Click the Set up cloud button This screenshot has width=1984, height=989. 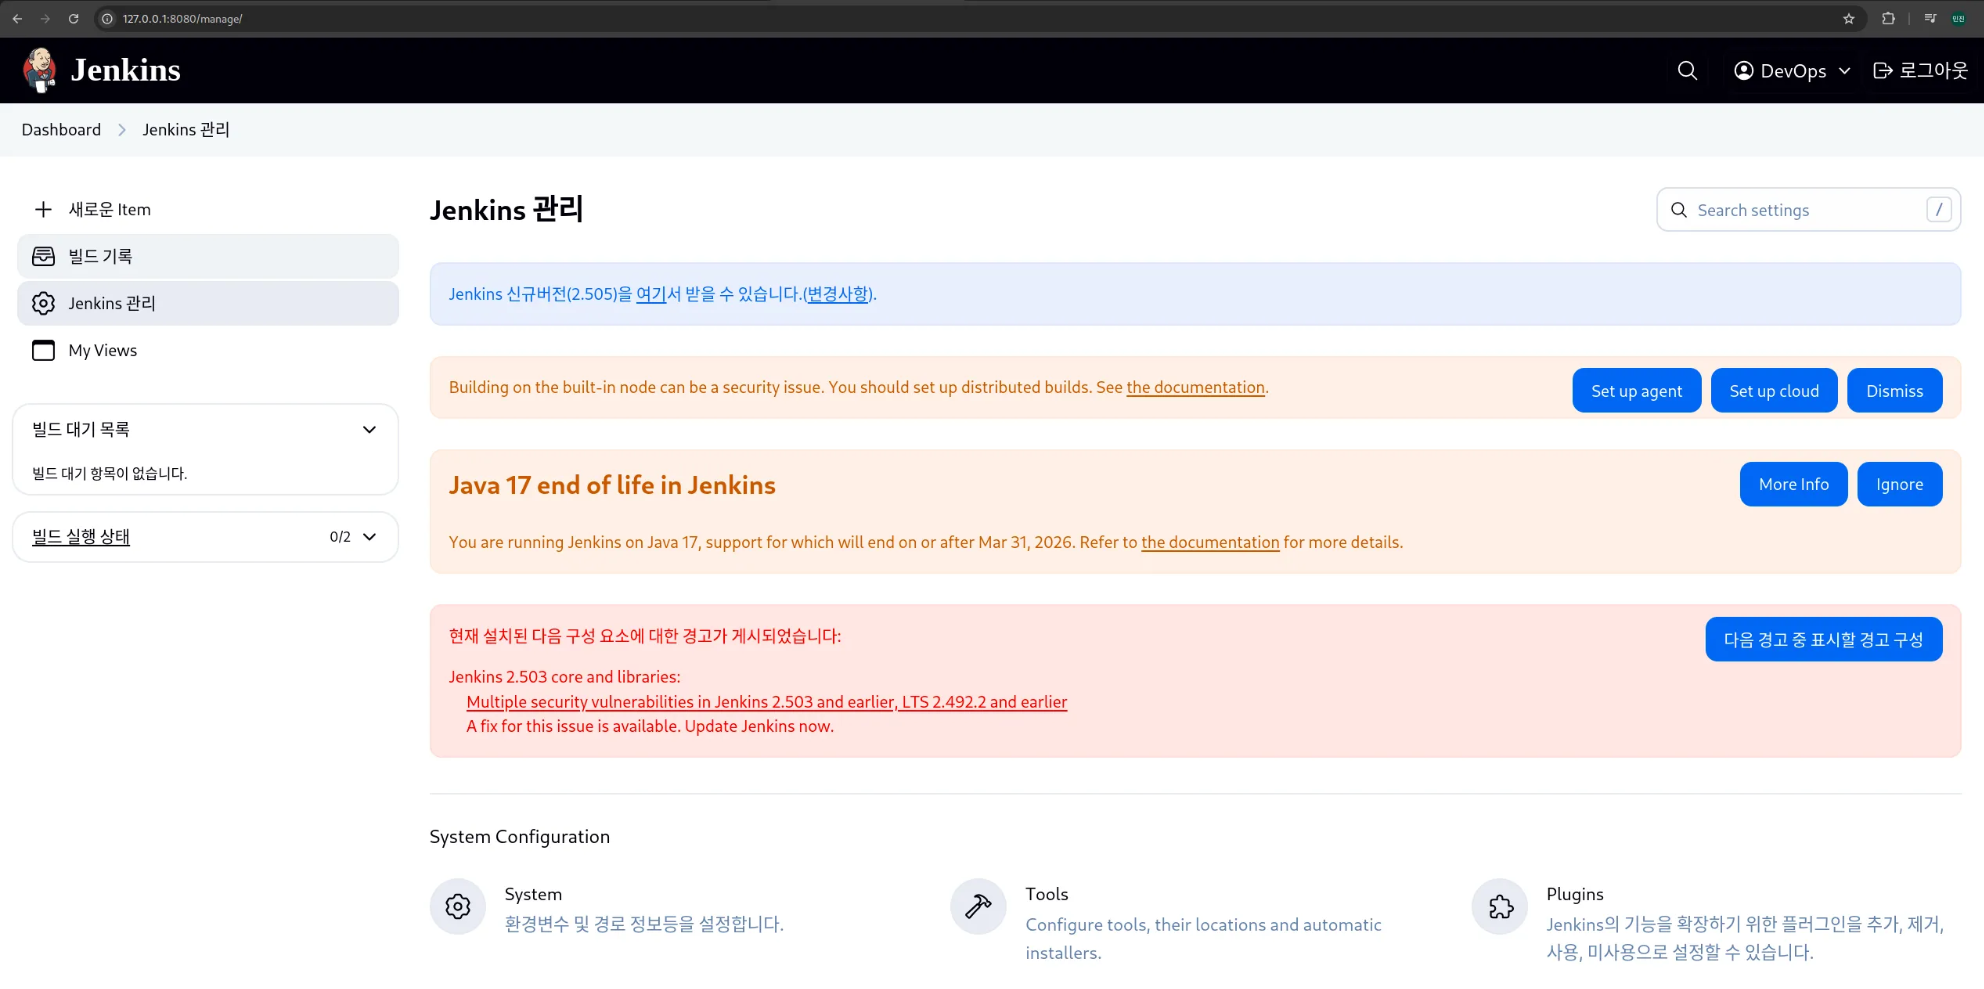(x=1774, y=391)
